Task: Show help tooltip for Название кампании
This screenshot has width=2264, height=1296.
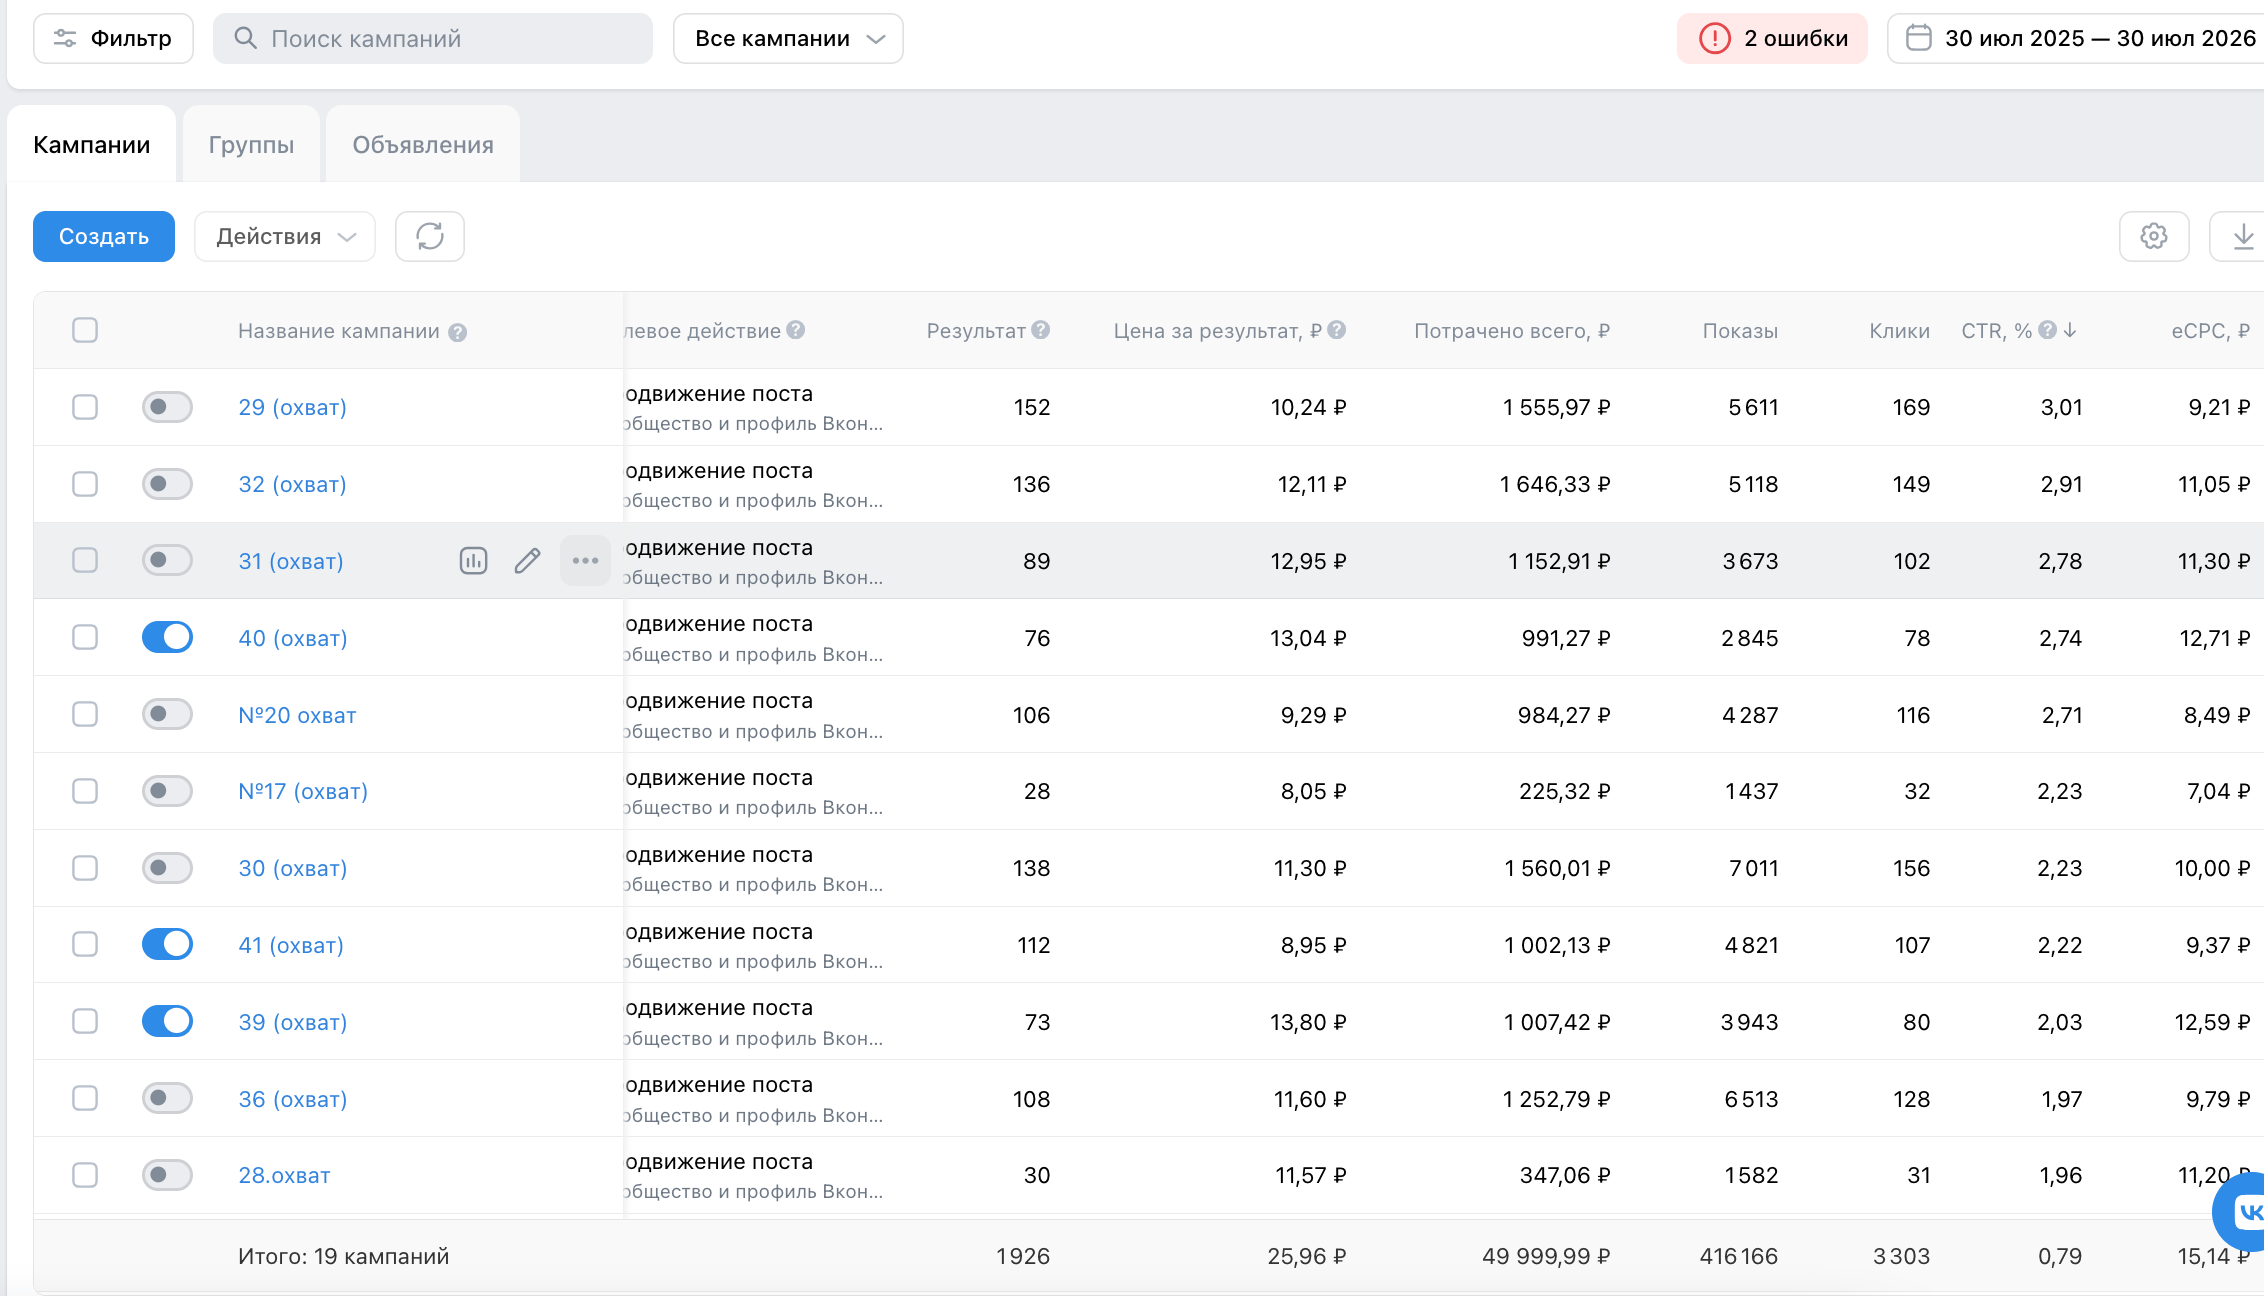Action: click(x=457, y=332)
